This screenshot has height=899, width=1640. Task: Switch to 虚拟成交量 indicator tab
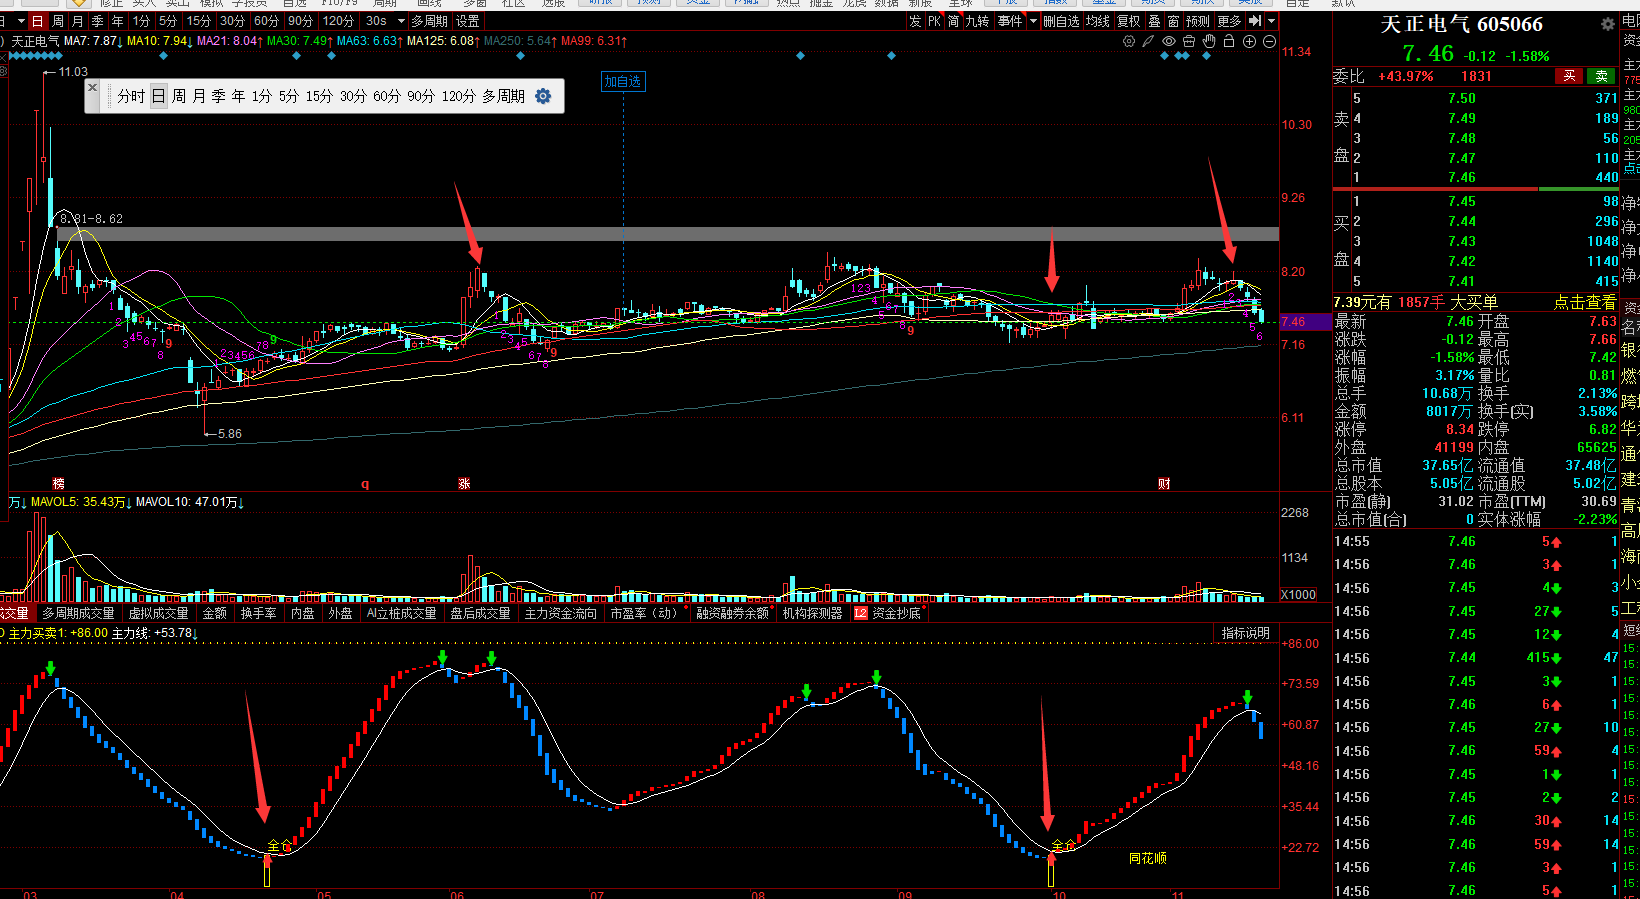click(158, 613)
